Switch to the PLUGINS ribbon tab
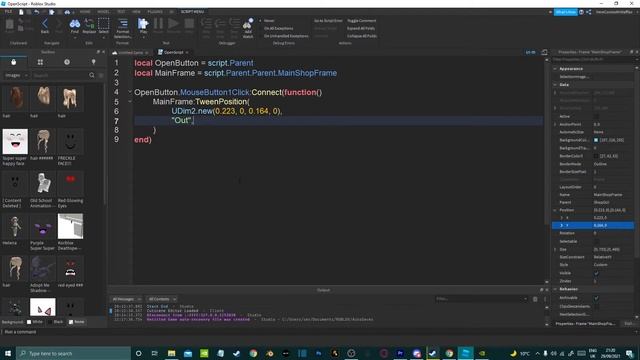This screenshot has height=360, width=640. [x=155, y=12]
